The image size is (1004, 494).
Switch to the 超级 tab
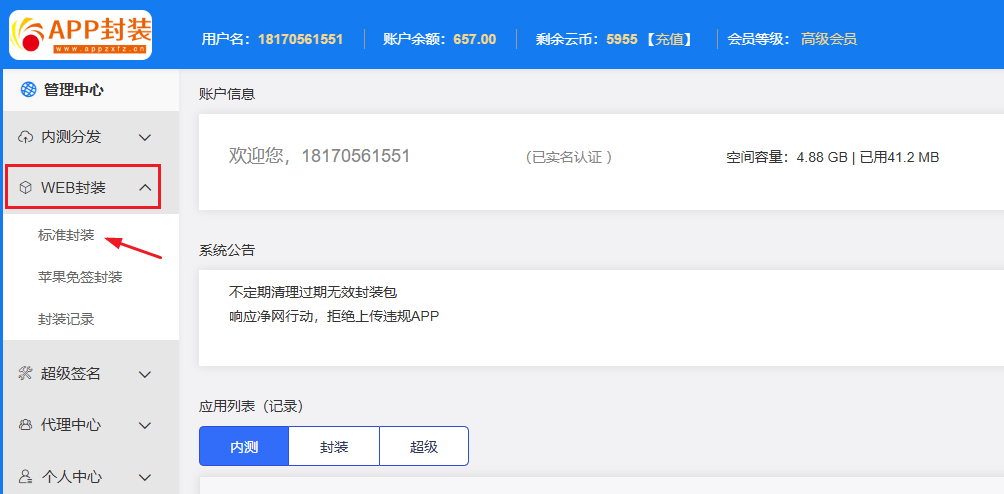424,447
